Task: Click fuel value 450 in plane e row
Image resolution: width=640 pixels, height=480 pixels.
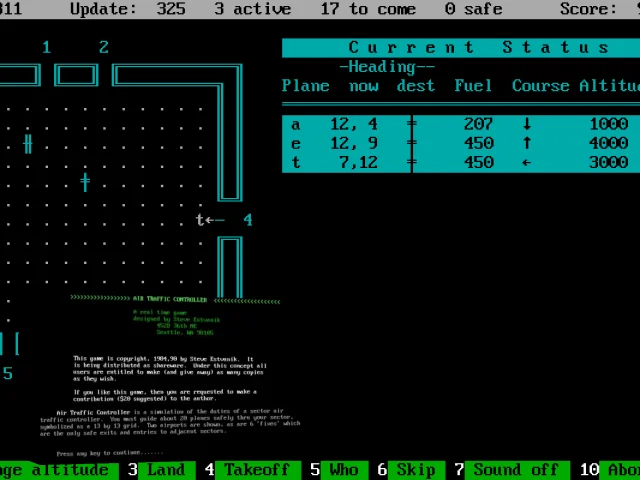Action: coord(478,143)
